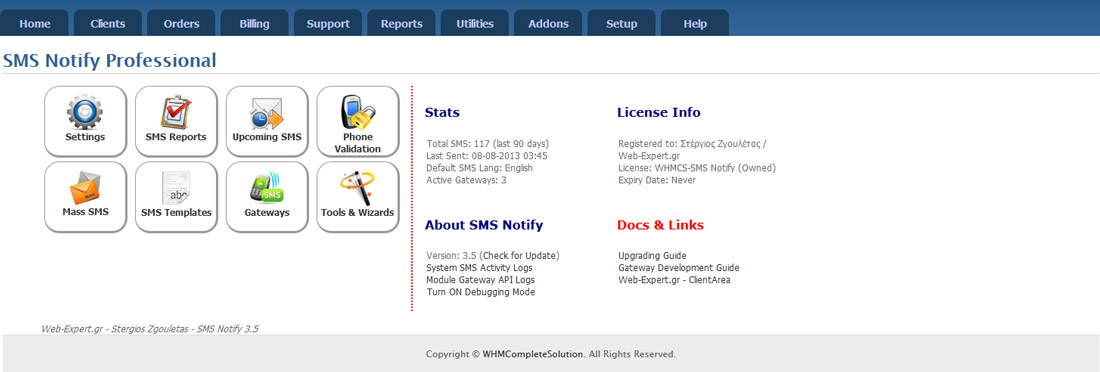Click 'Expiry Date: Never' text
The height and width of the screenshot is (372, 1100).
657,180
